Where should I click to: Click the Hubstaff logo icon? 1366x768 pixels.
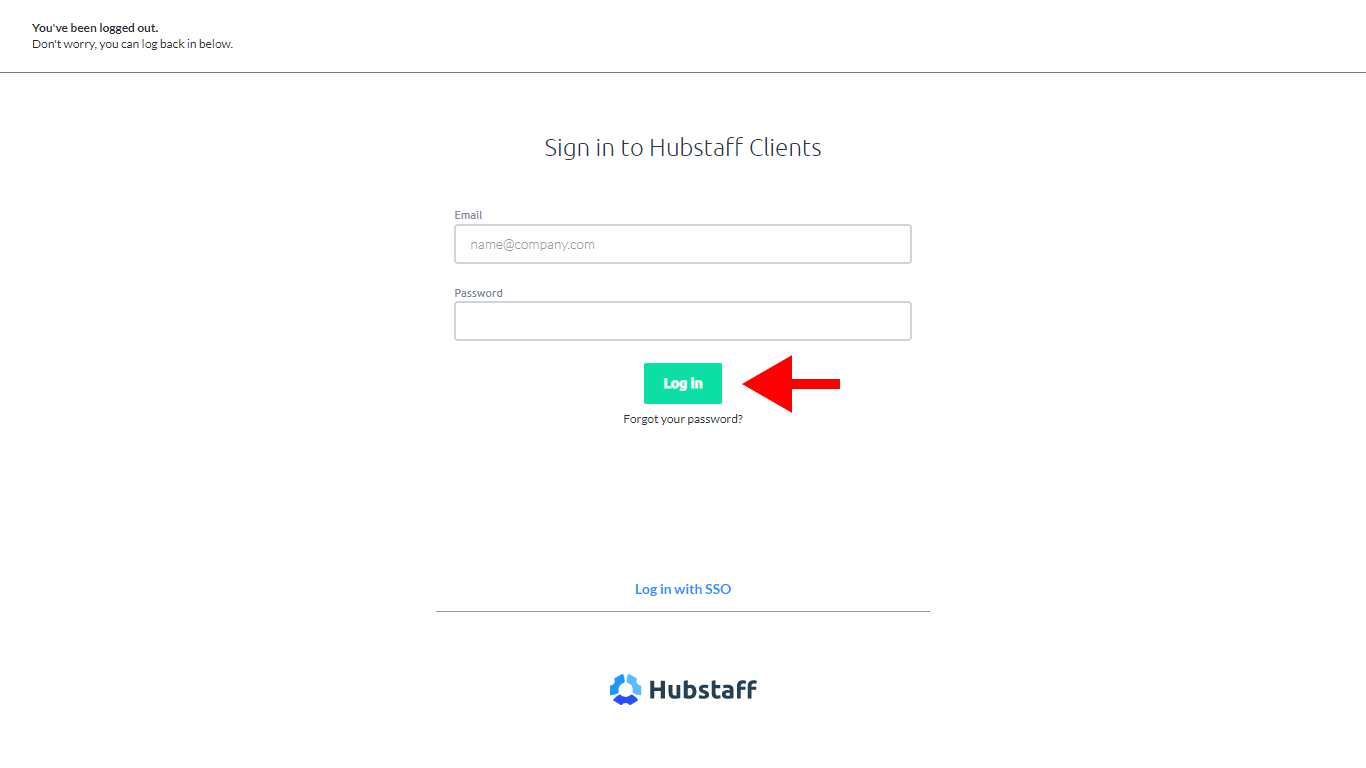tap(625, 689)
